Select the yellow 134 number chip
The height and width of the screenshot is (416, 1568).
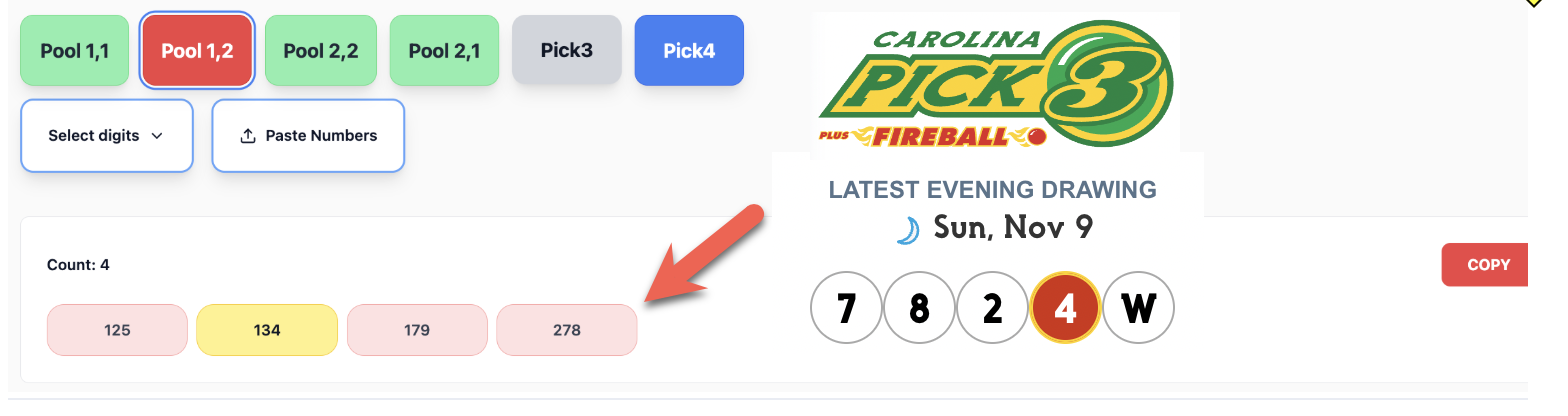coord(267,330)
